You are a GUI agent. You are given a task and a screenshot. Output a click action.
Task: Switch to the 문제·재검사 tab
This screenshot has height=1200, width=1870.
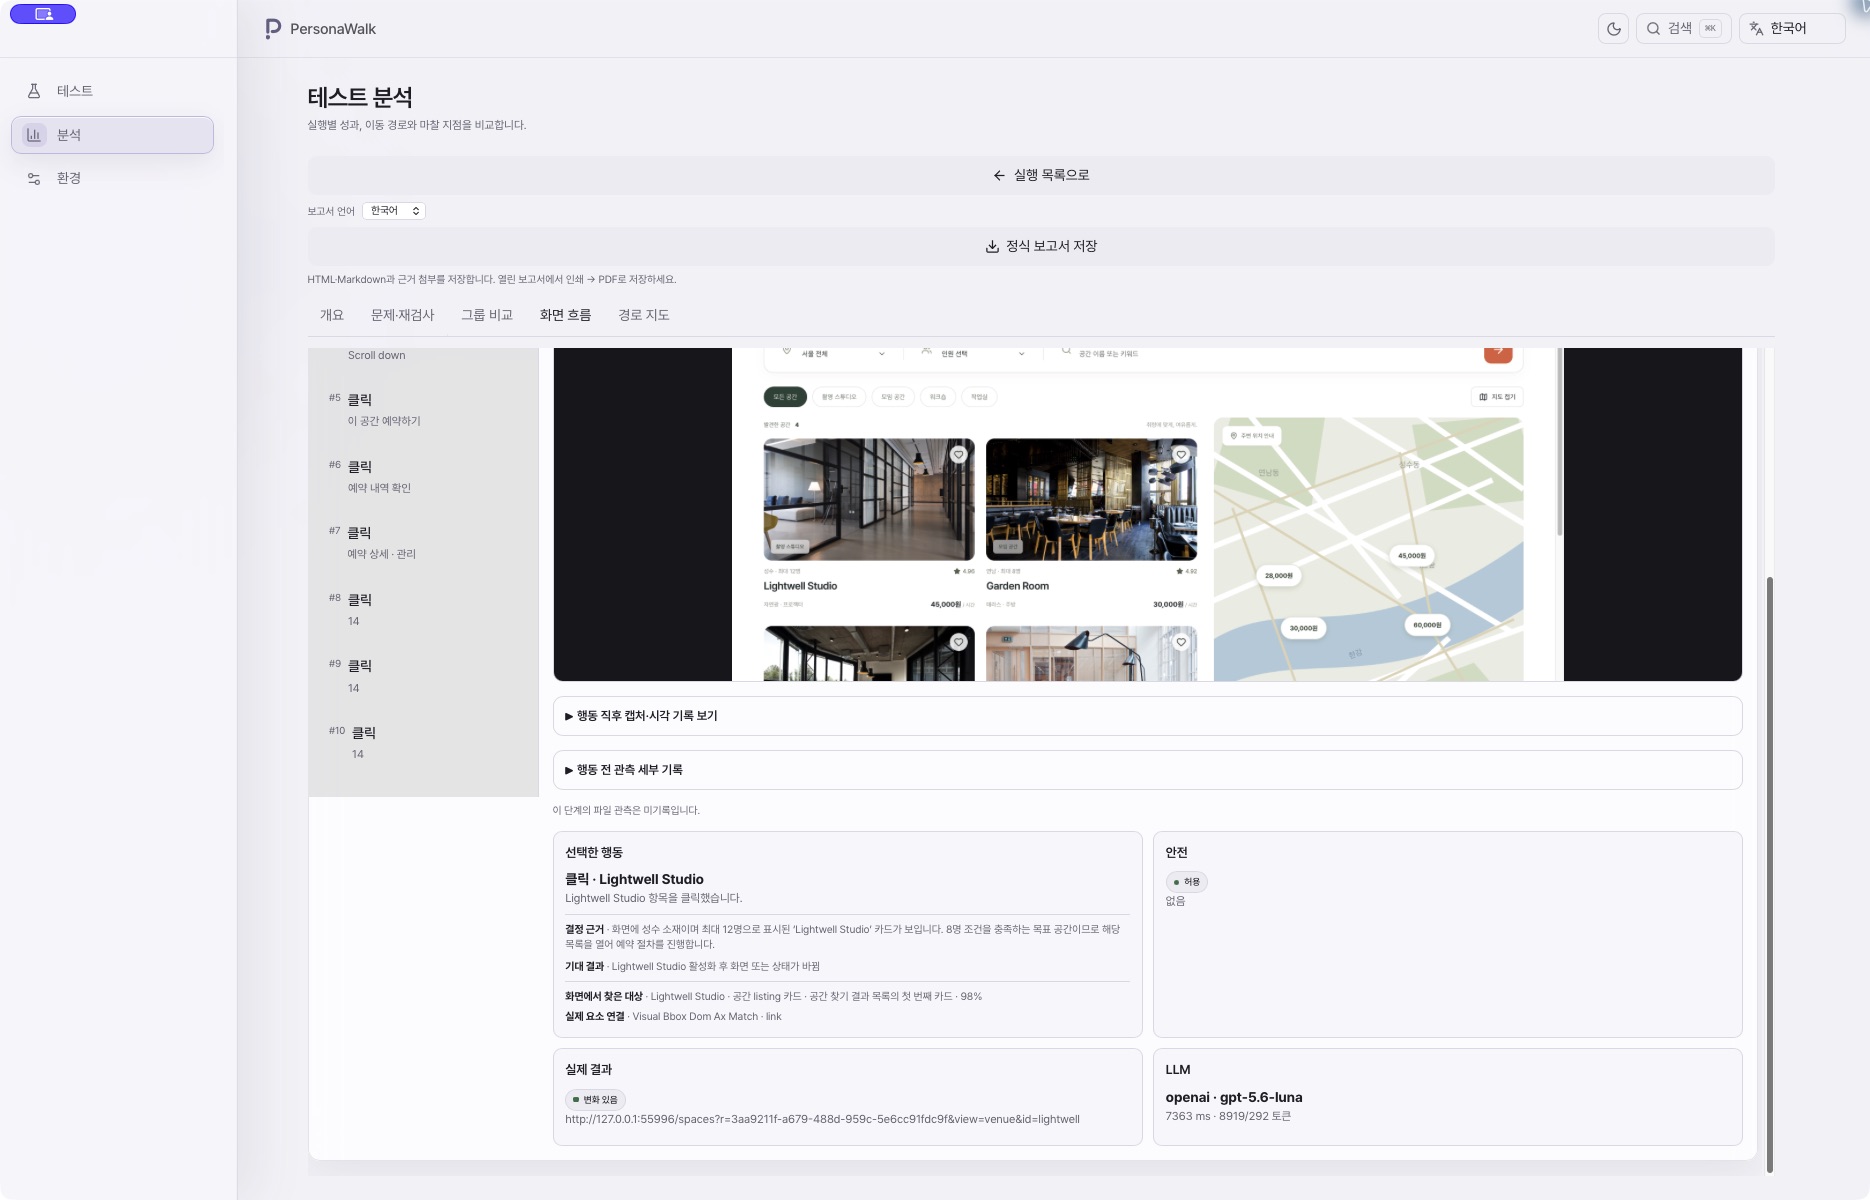(402, 315)
